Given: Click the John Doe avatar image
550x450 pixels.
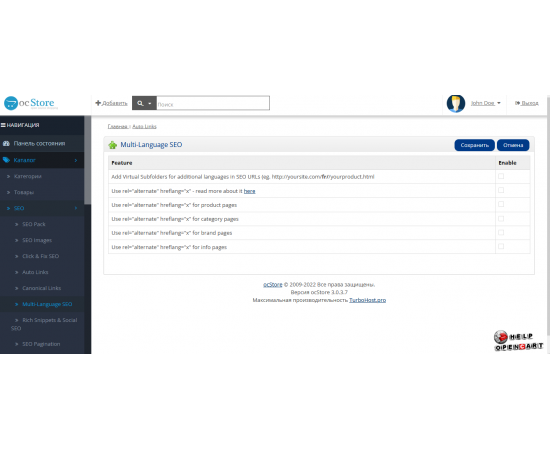Looking at the screenshot, I should click(x=456, y=103).
